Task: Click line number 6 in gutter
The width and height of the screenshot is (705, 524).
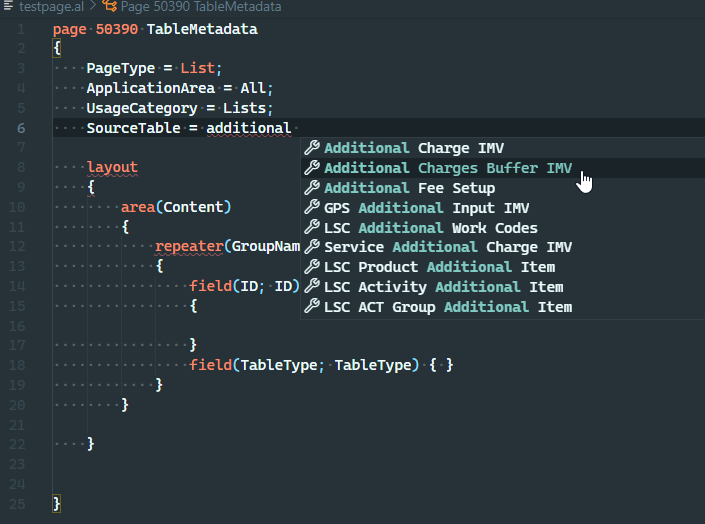Action: [x=21, y=129]
